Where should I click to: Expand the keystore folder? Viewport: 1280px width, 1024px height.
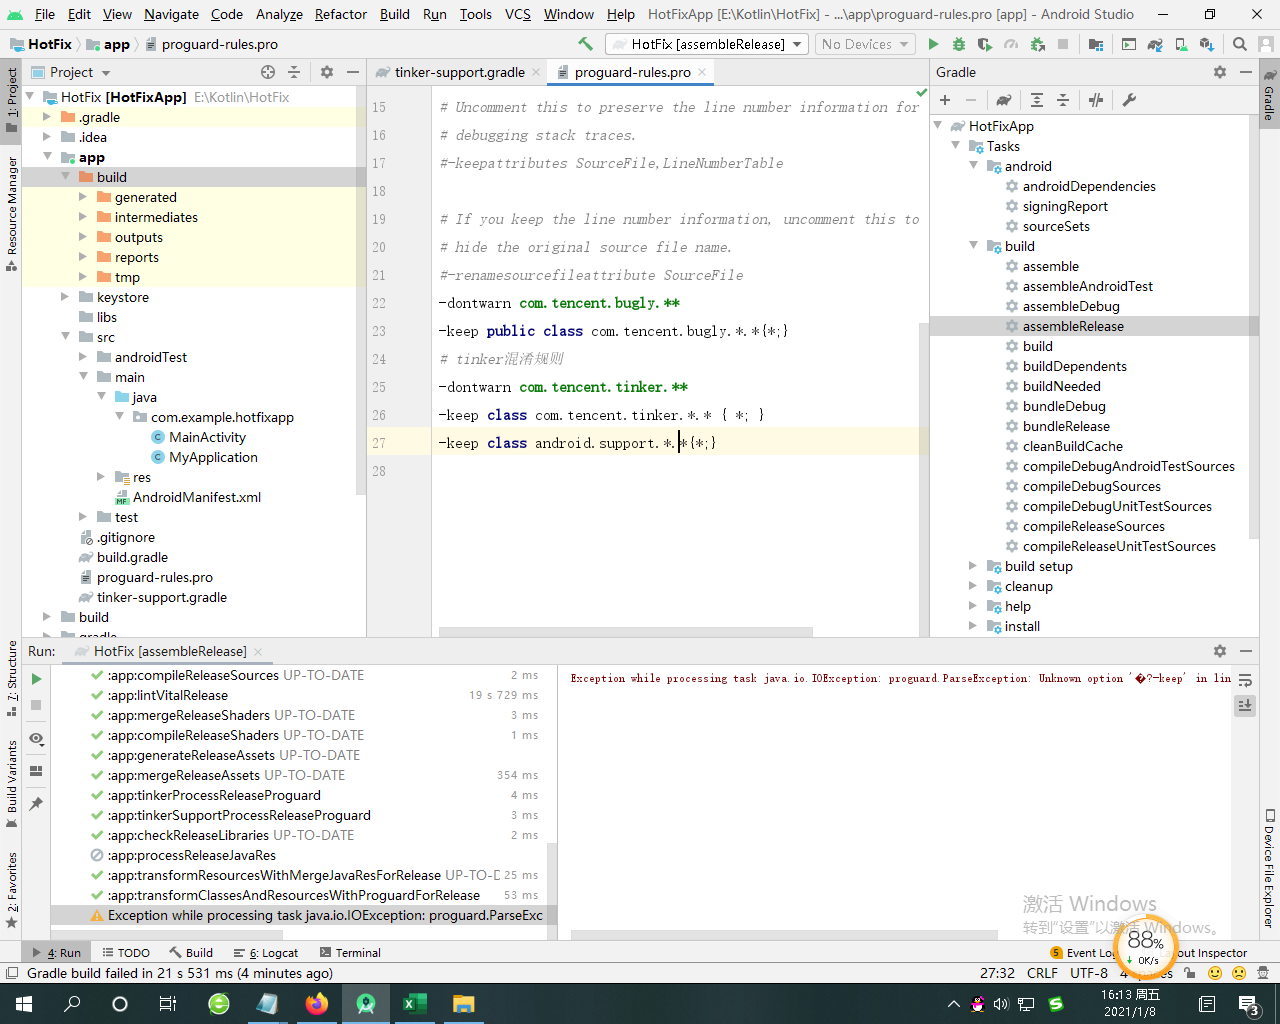point(66,297)
